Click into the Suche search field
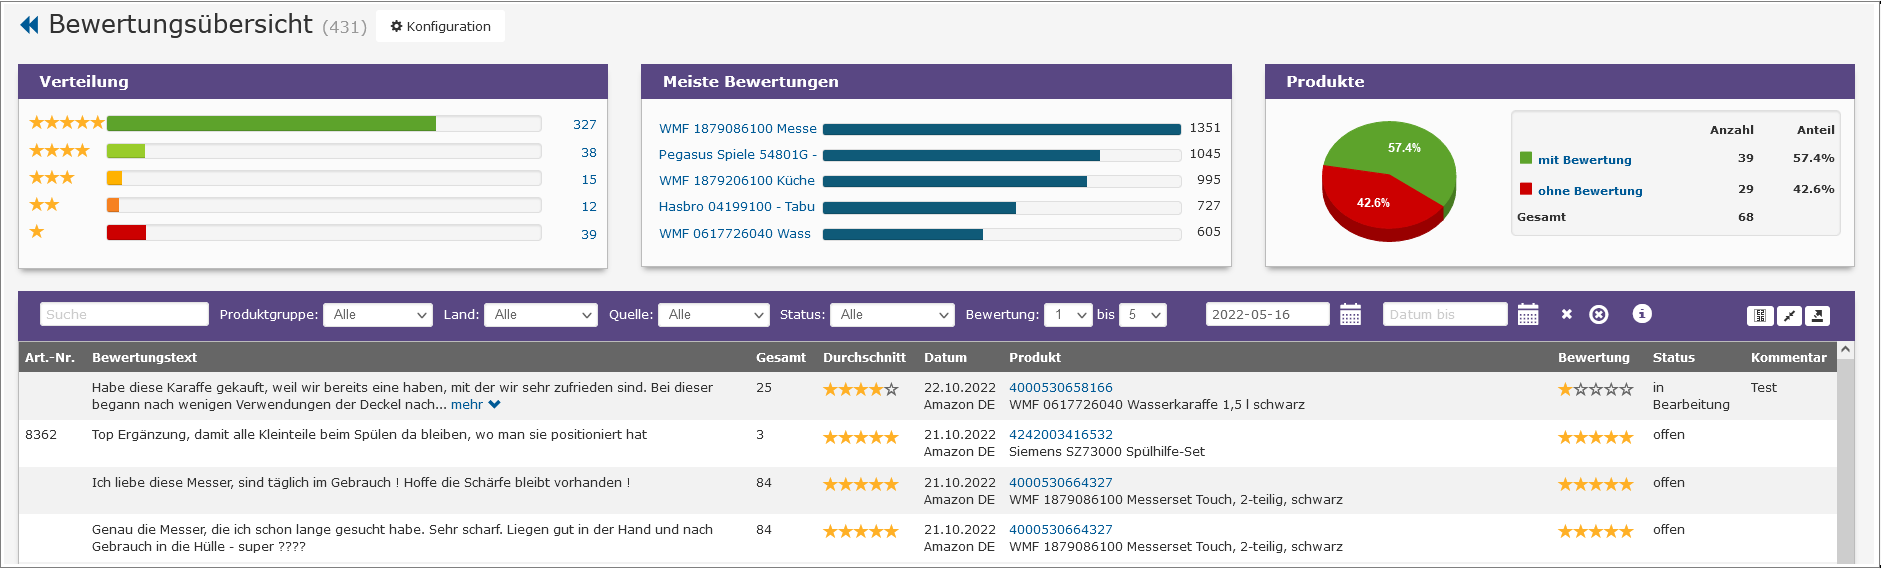Image resolution: width=1881 pixels, height=569 pixels. (x=124, y=315)
